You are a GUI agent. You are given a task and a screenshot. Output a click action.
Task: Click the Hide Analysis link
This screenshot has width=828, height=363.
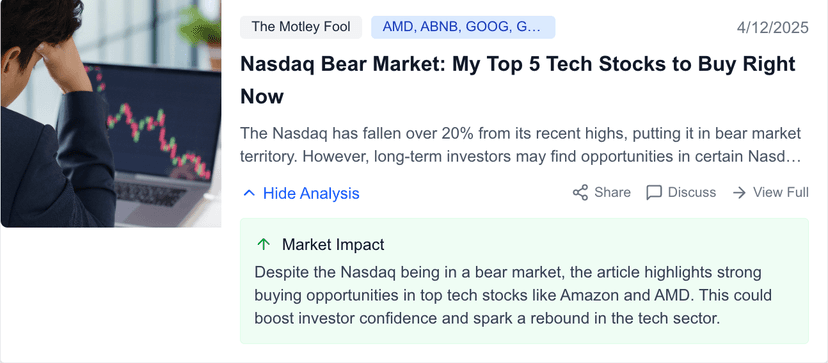pos(301,193)
